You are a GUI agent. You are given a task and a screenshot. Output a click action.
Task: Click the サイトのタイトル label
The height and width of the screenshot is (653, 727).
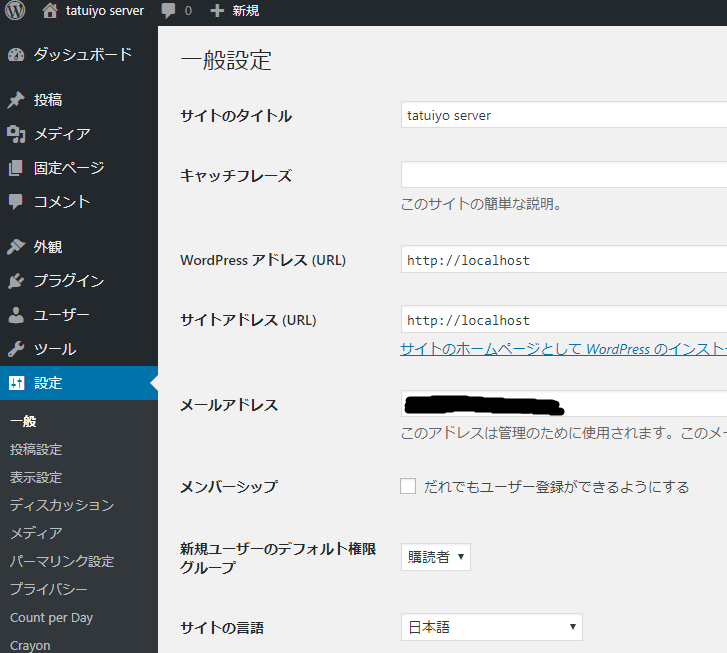pos(236,115)
